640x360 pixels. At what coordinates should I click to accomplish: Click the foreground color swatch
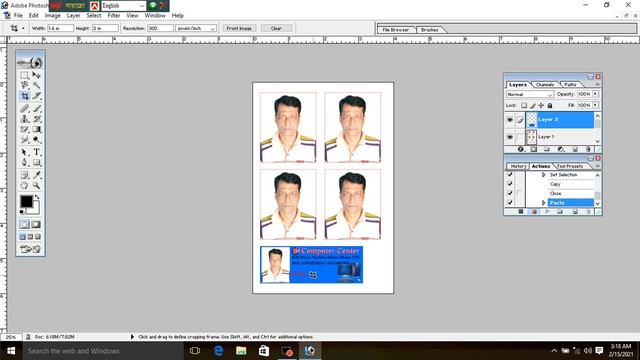(26, 201)
